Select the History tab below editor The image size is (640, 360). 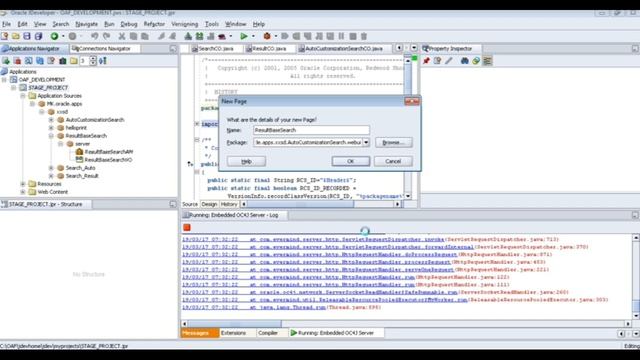229,204
